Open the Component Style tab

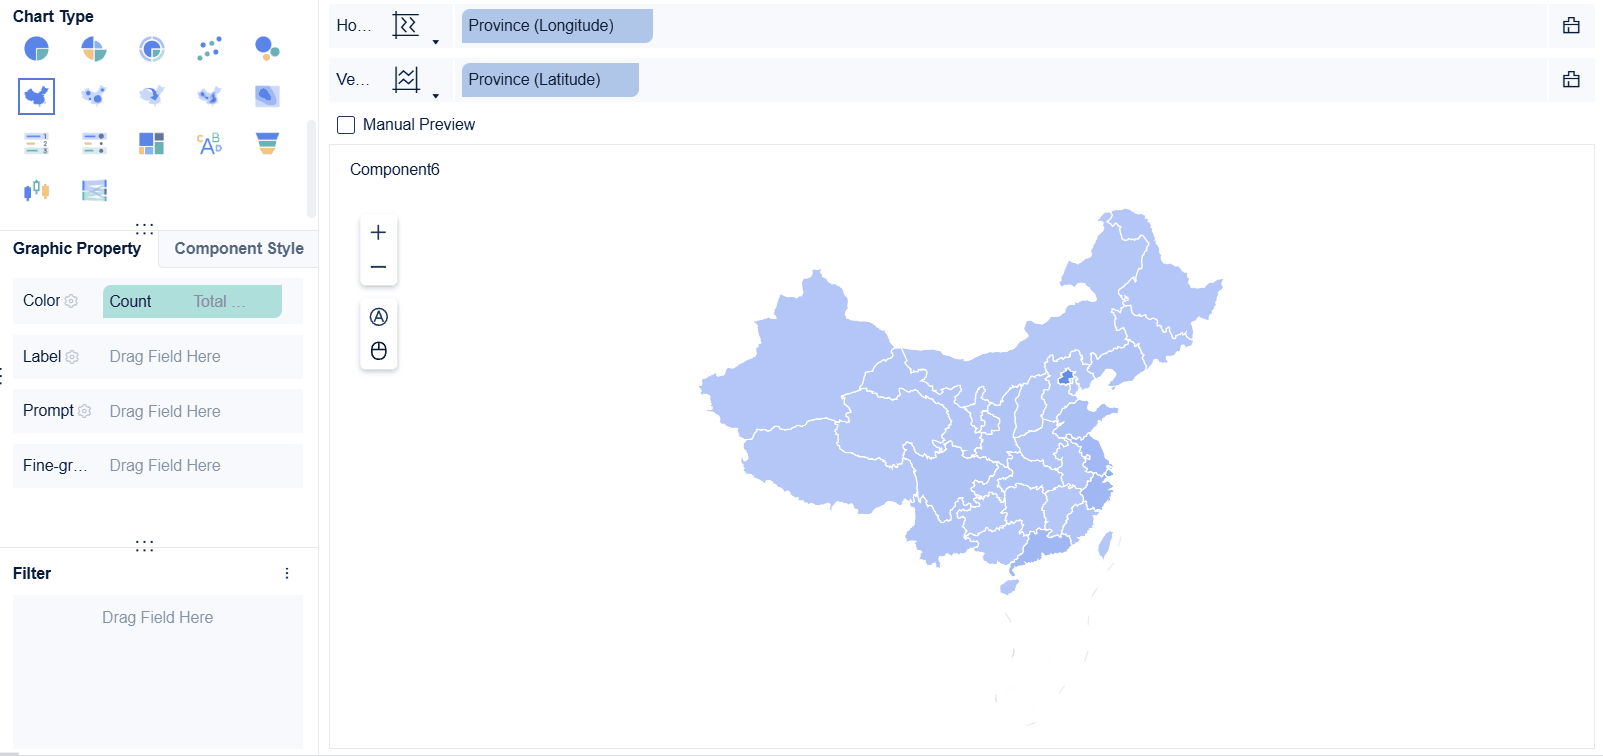coord(239,249)
